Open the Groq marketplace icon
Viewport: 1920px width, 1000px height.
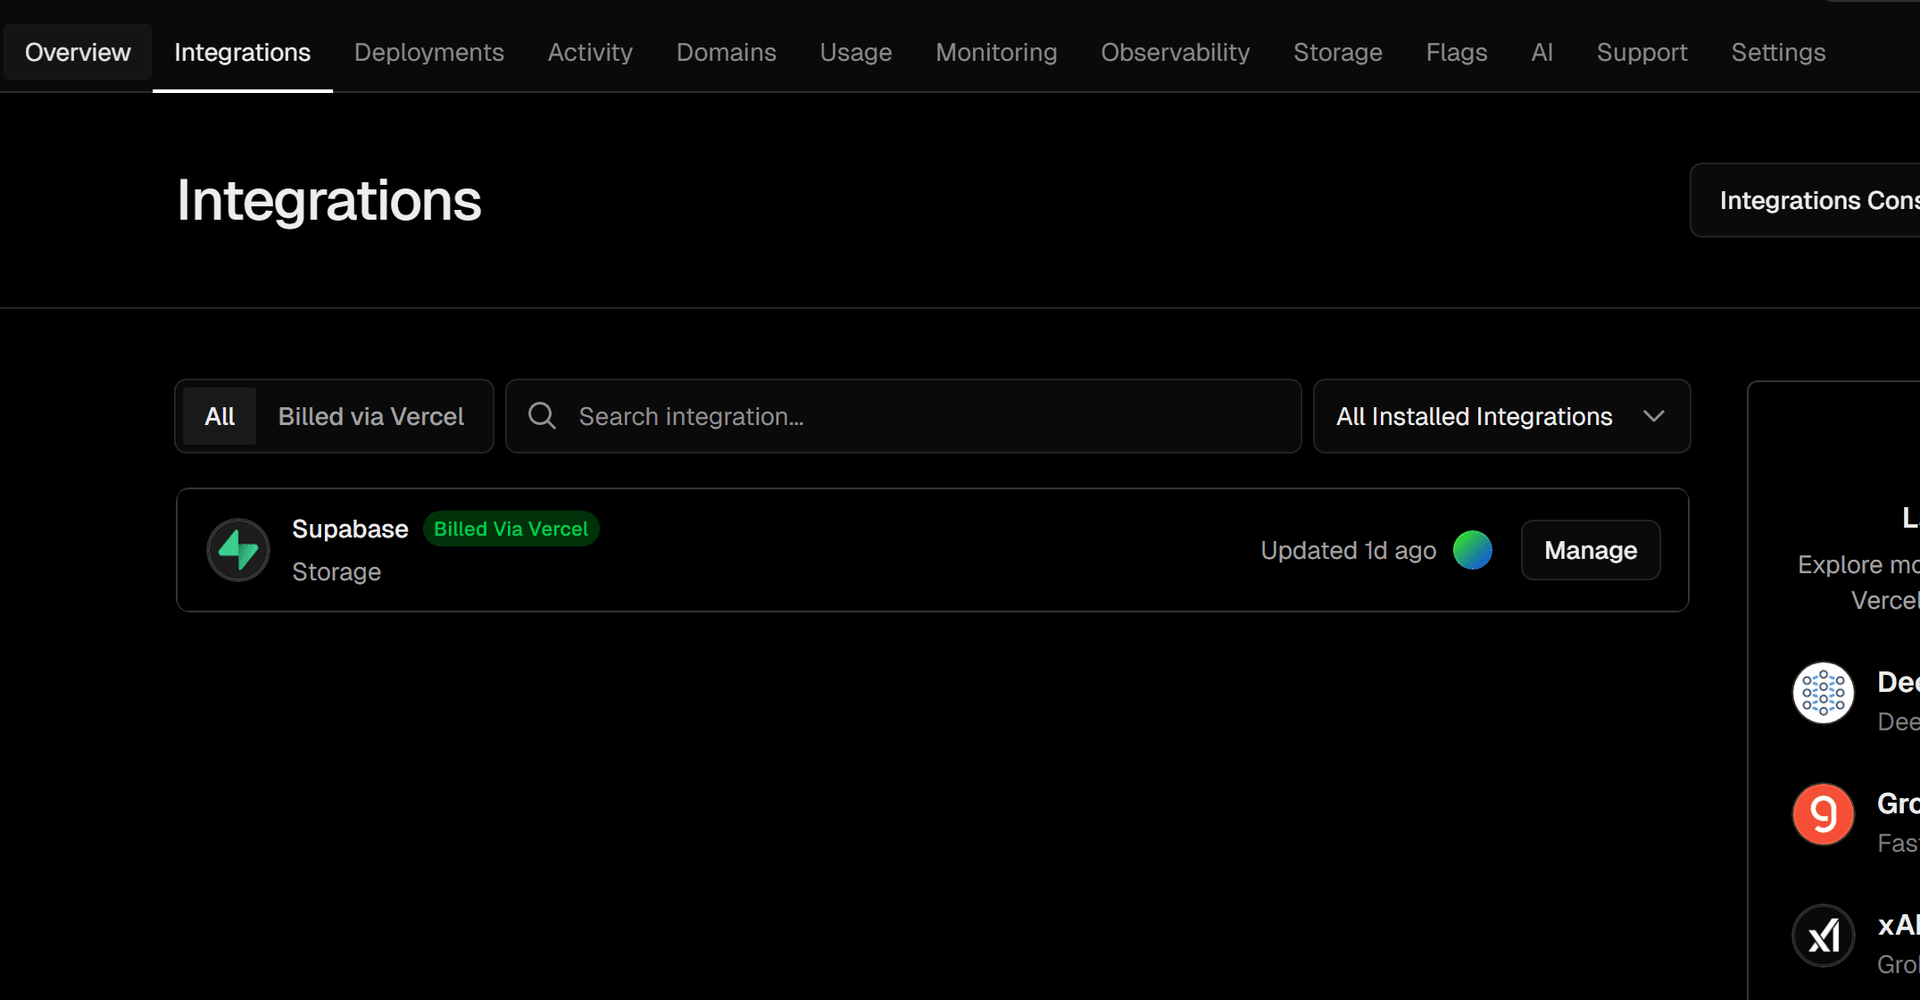coord(1823,814)
